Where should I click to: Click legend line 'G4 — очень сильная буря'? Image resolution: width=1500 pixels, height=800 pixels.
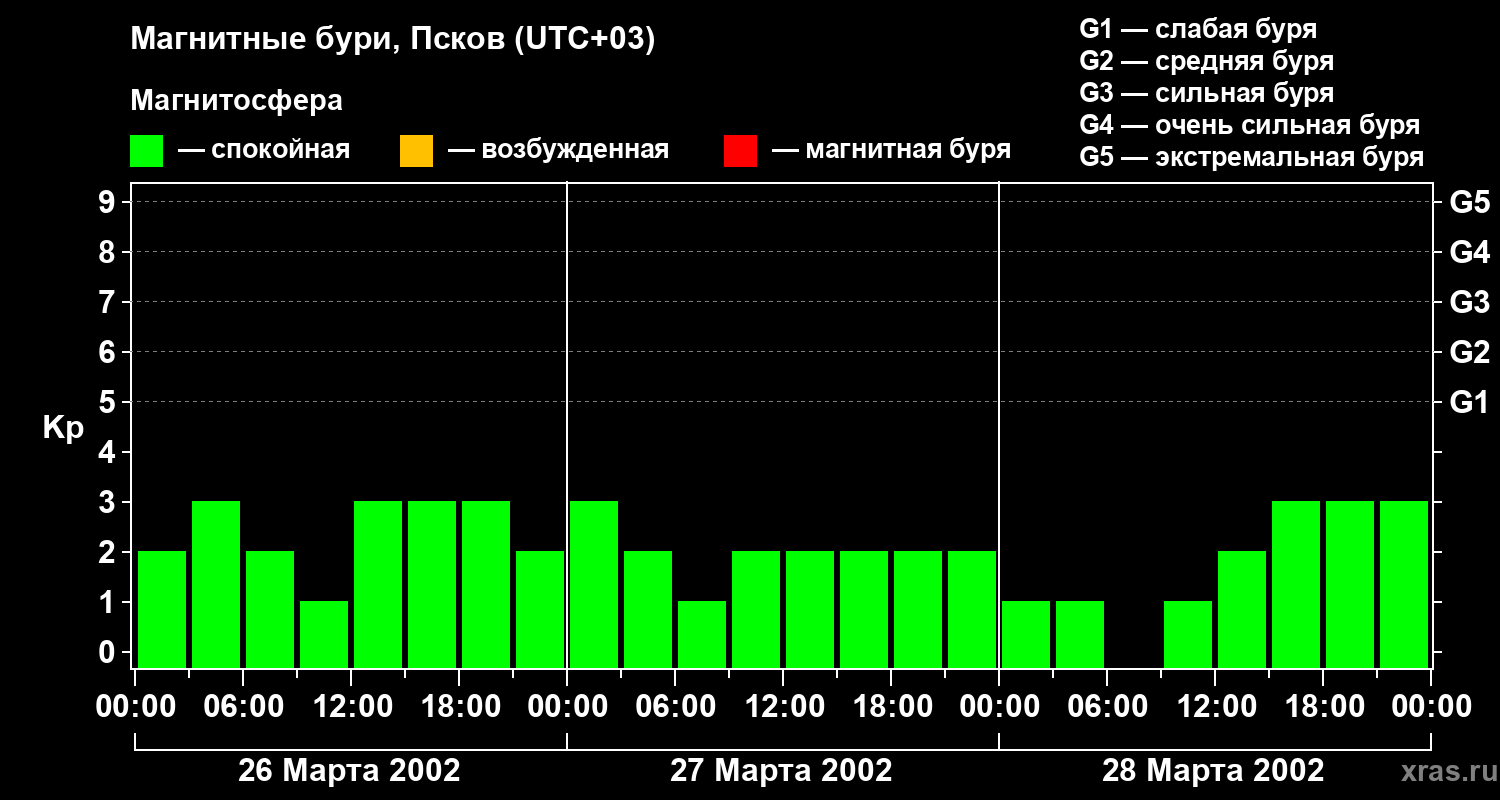[1250, 125]
